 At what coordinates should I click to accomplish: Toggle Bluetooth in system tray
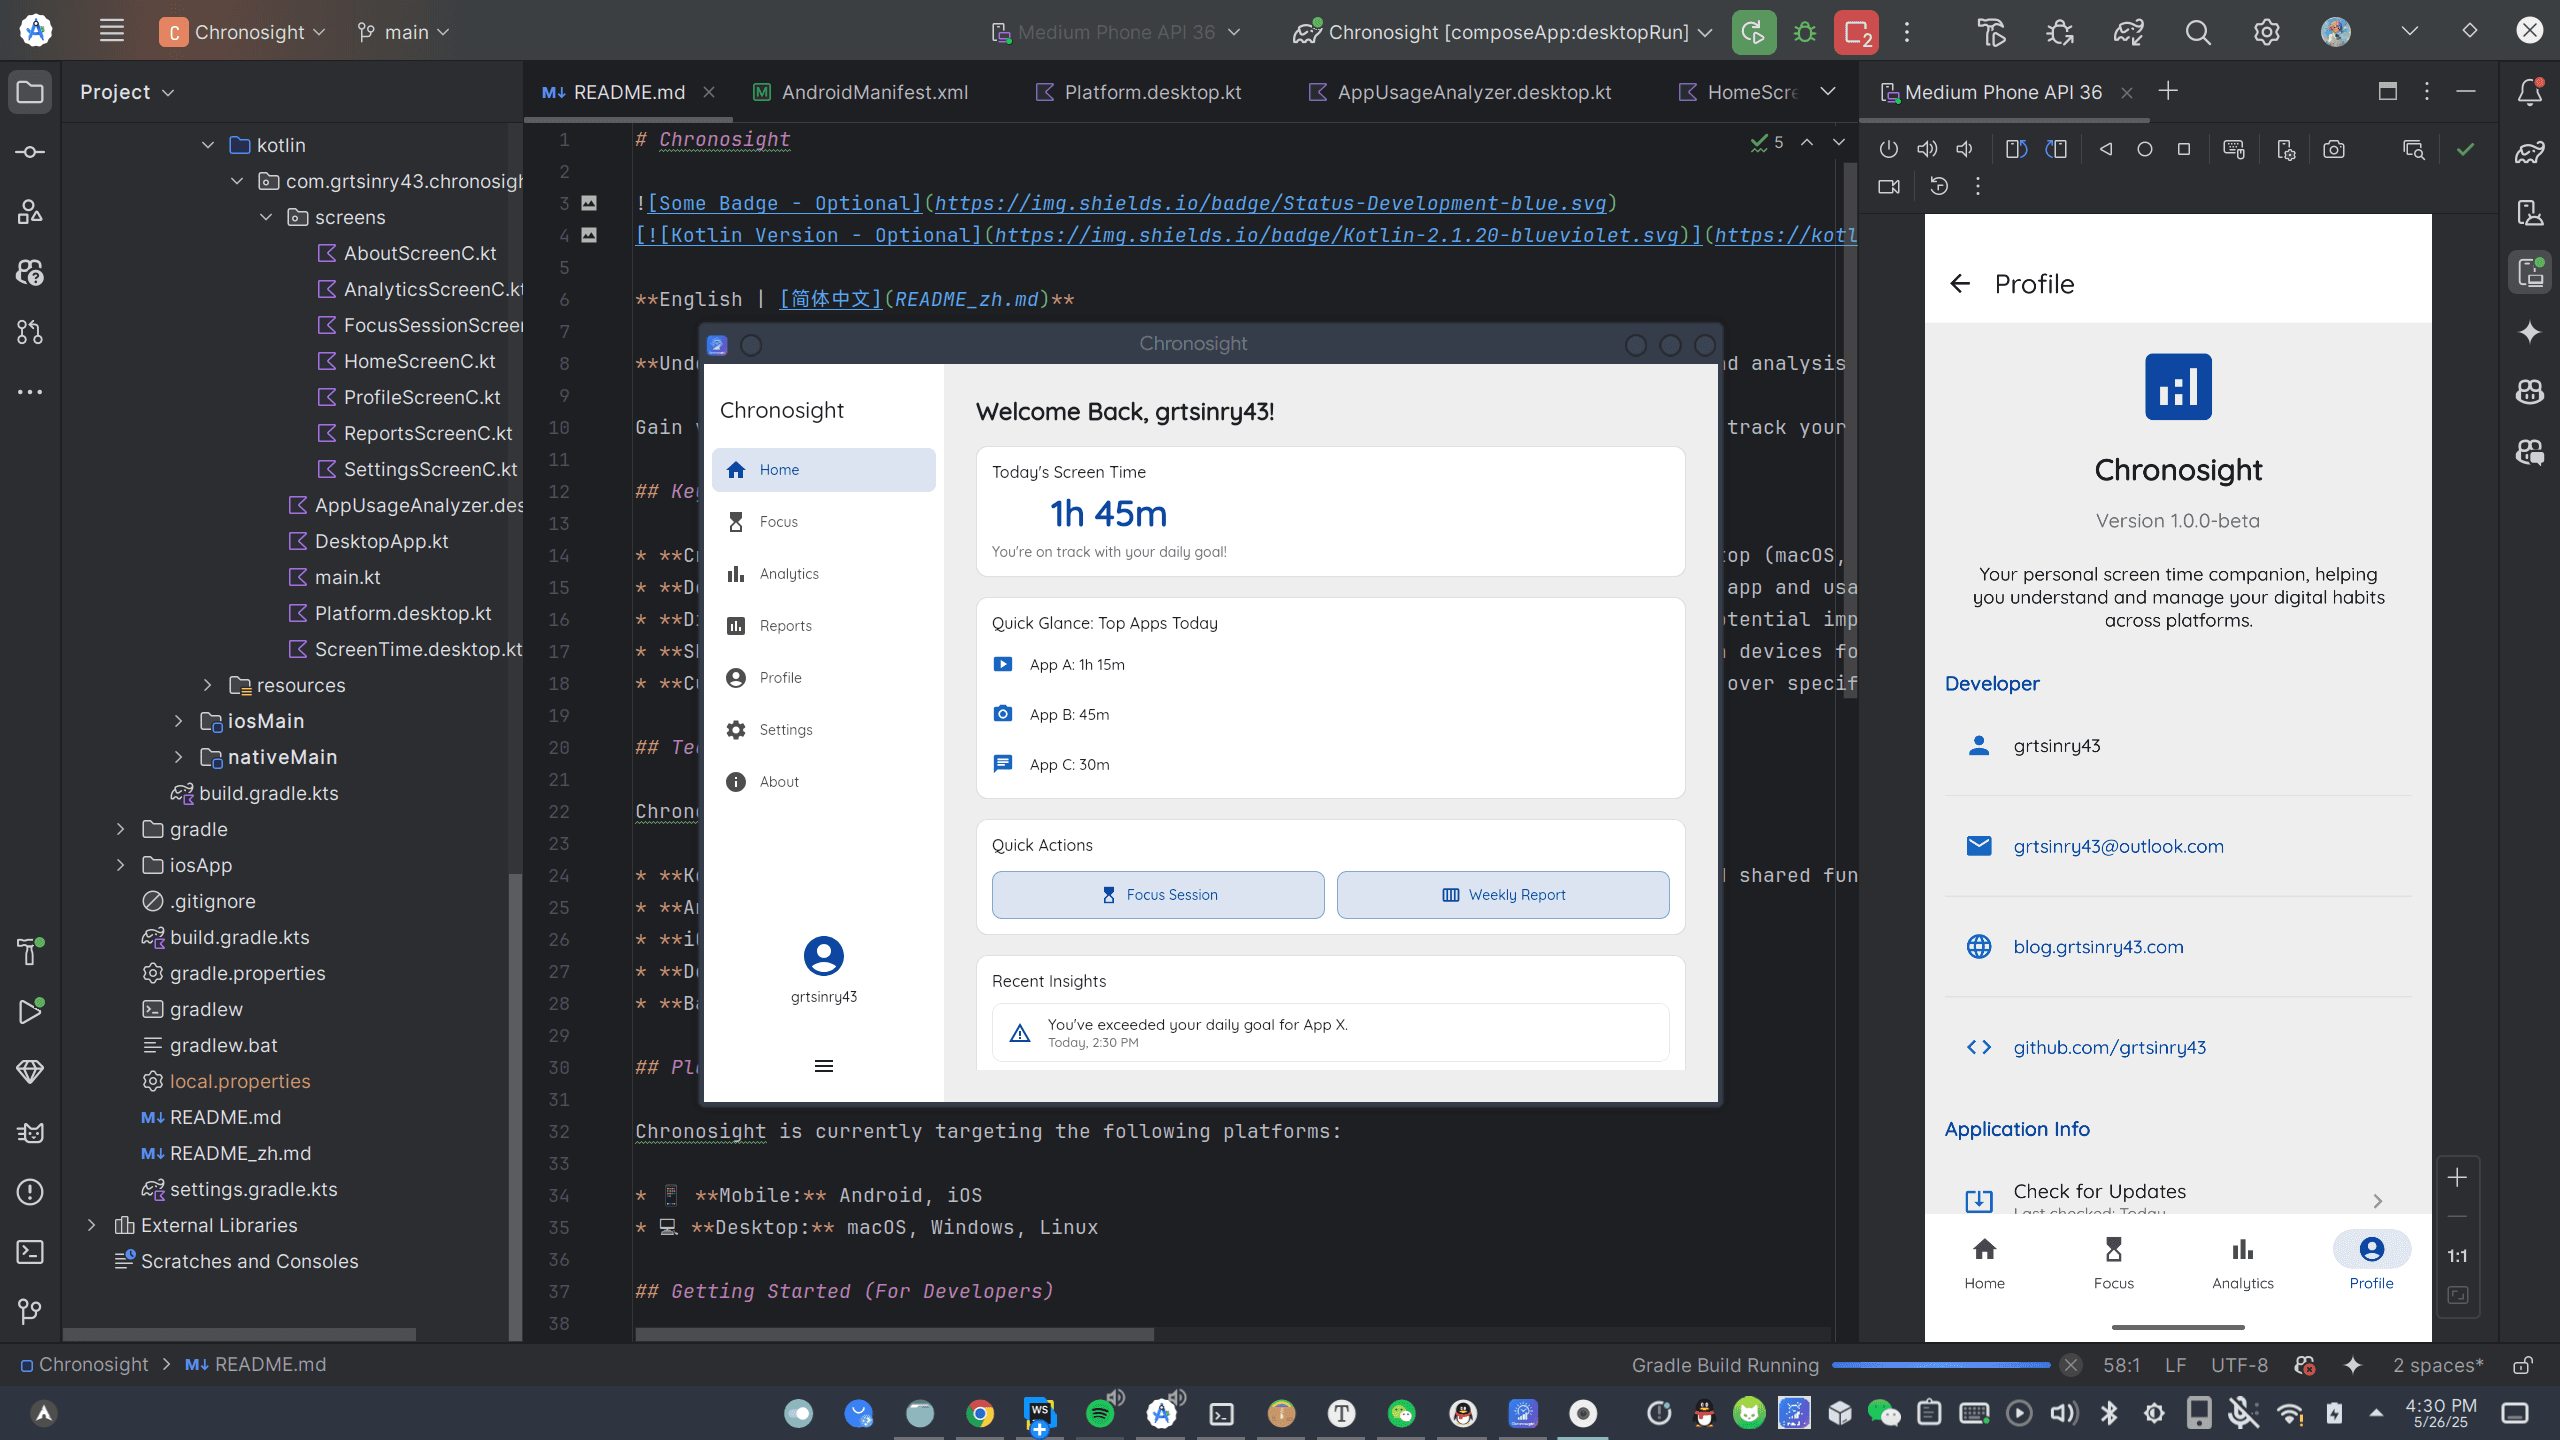2109,1413
